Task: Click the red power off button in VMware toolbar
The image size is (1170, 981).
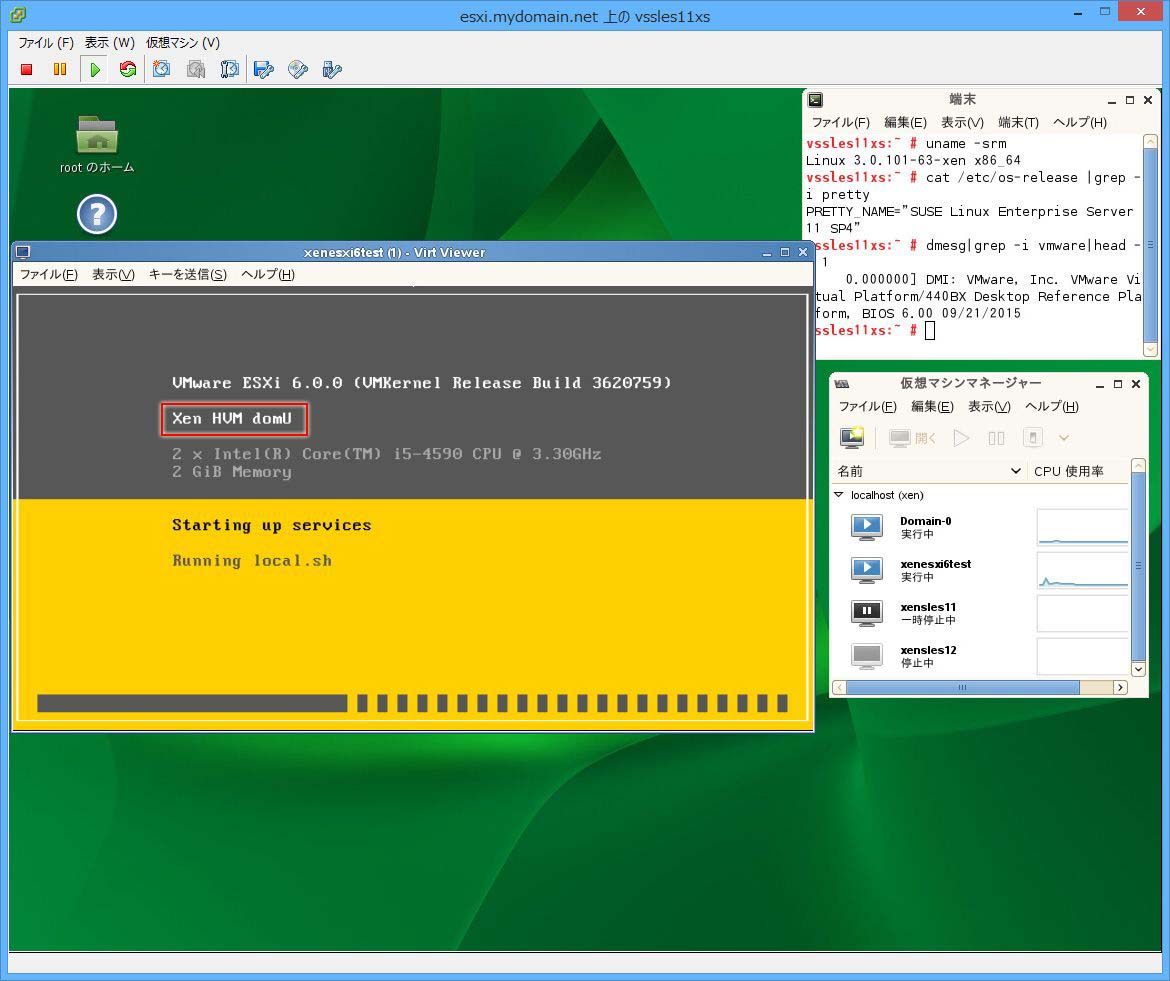Action: coord(27,69)
